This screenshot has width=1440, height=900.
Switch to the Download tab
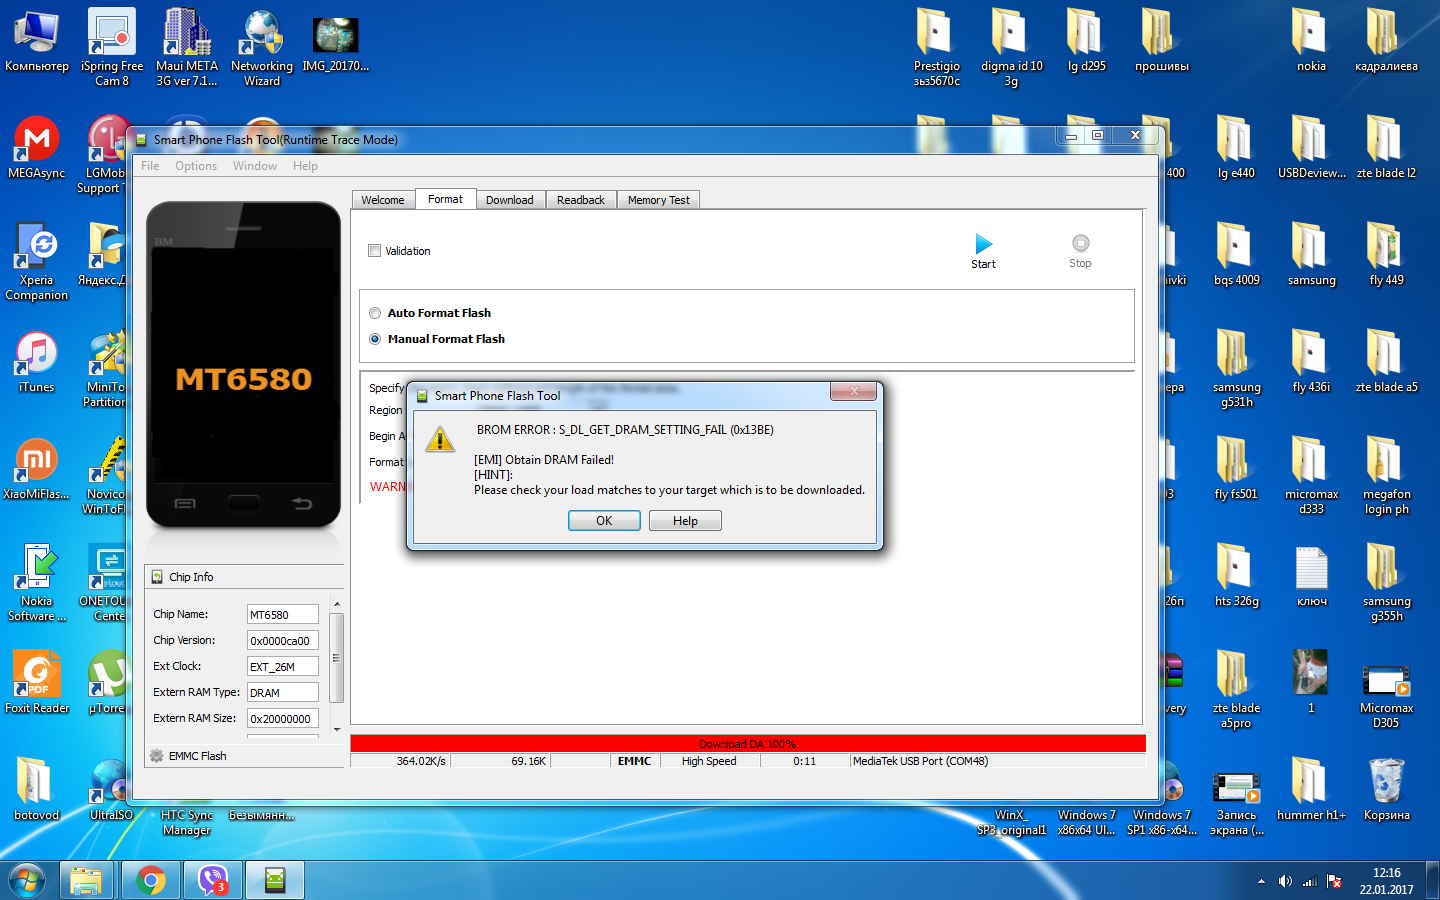point(509,200)
